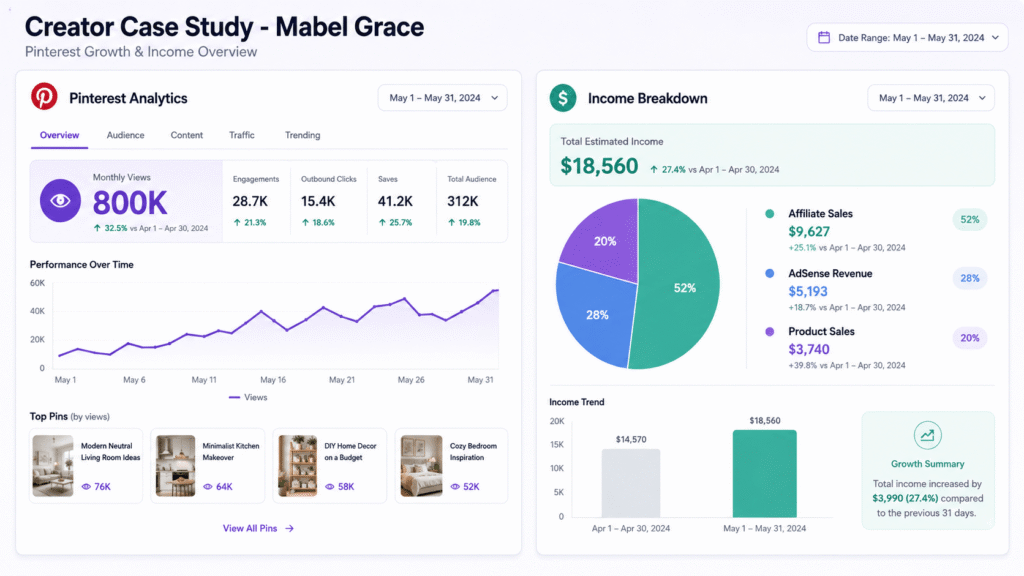Viewport: 1024px width, 576px height.
Task: Click the green Affiliate Sales legend dot
Action: click(769, 214)
